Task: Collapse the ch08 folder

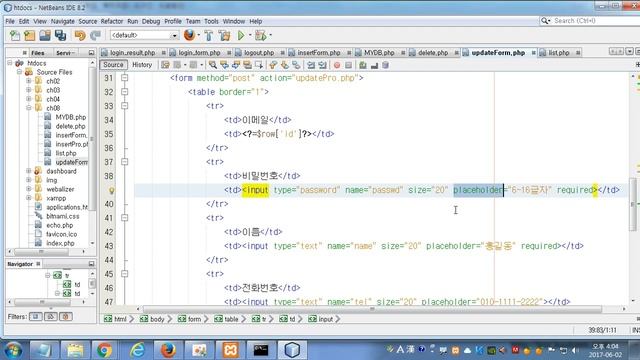Action: click(x=29, y=108)
